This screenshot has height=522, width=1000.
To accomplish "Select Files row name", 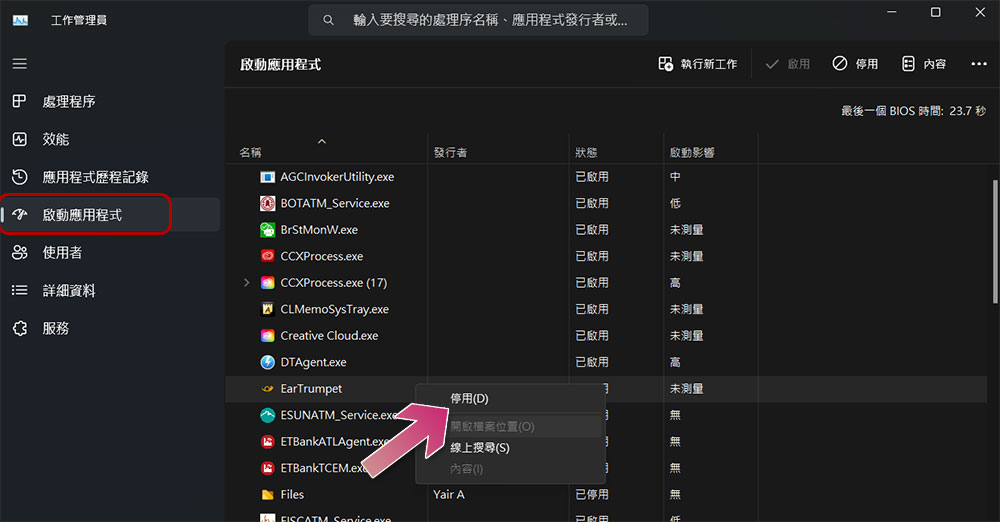I will (x=292, y=495).
